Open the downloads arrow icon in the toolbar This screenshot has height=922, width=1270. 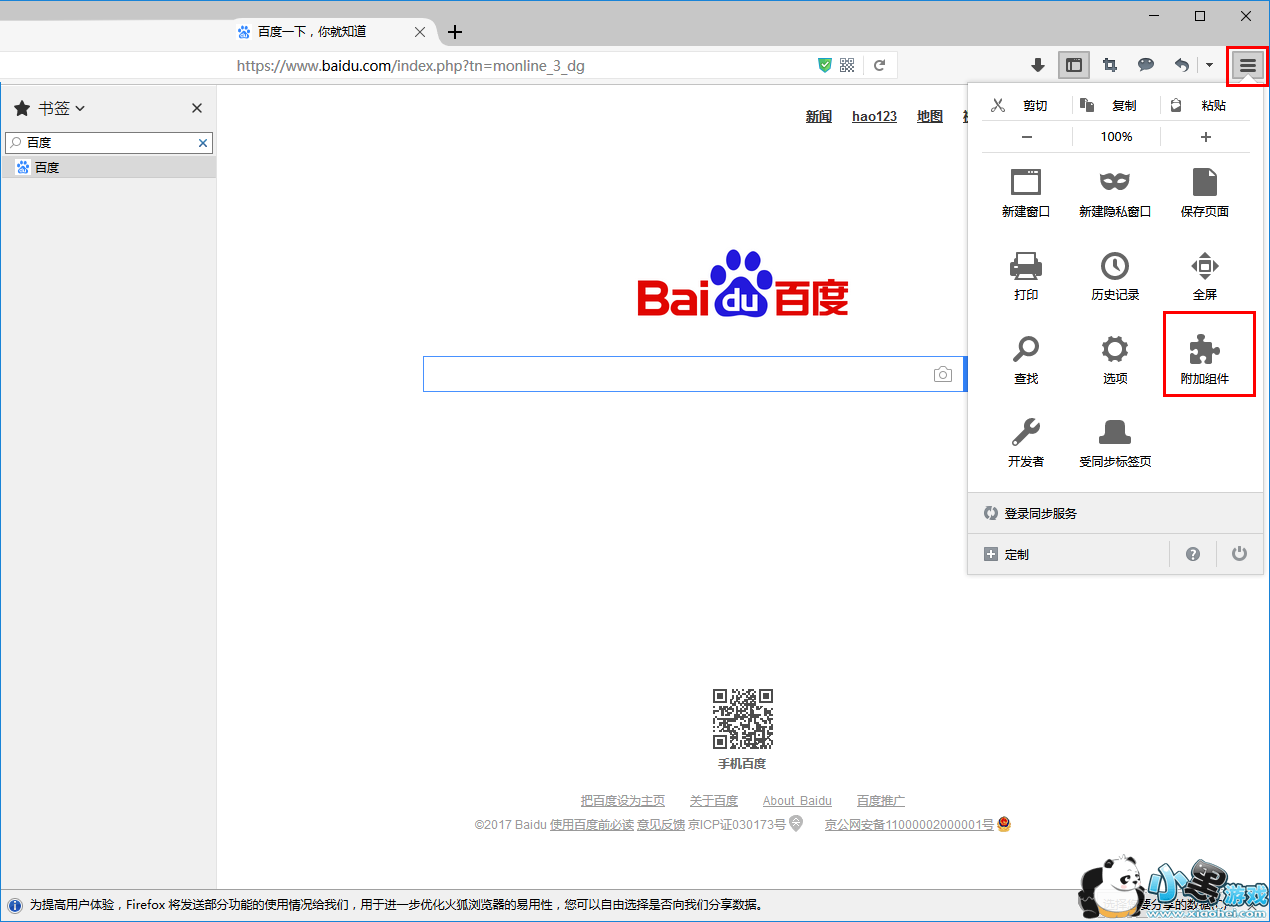point(1038,65)
